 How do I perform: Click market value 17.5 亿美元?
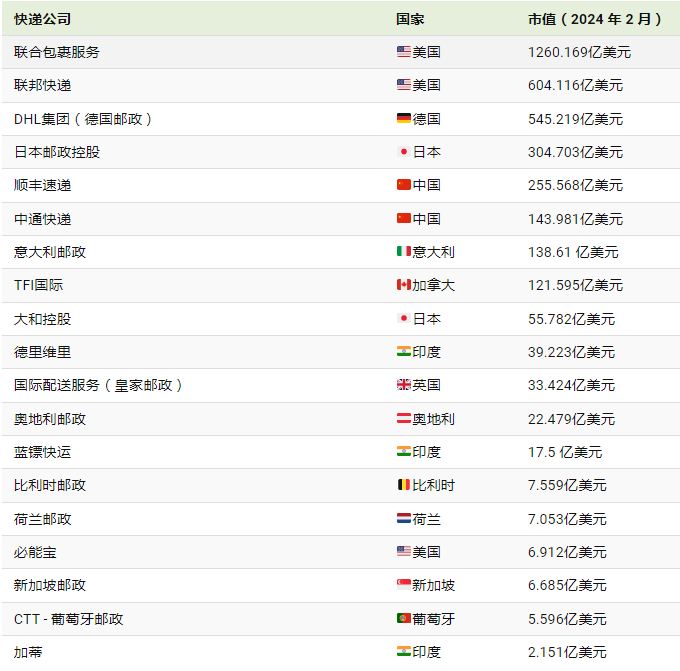point(565,452)
